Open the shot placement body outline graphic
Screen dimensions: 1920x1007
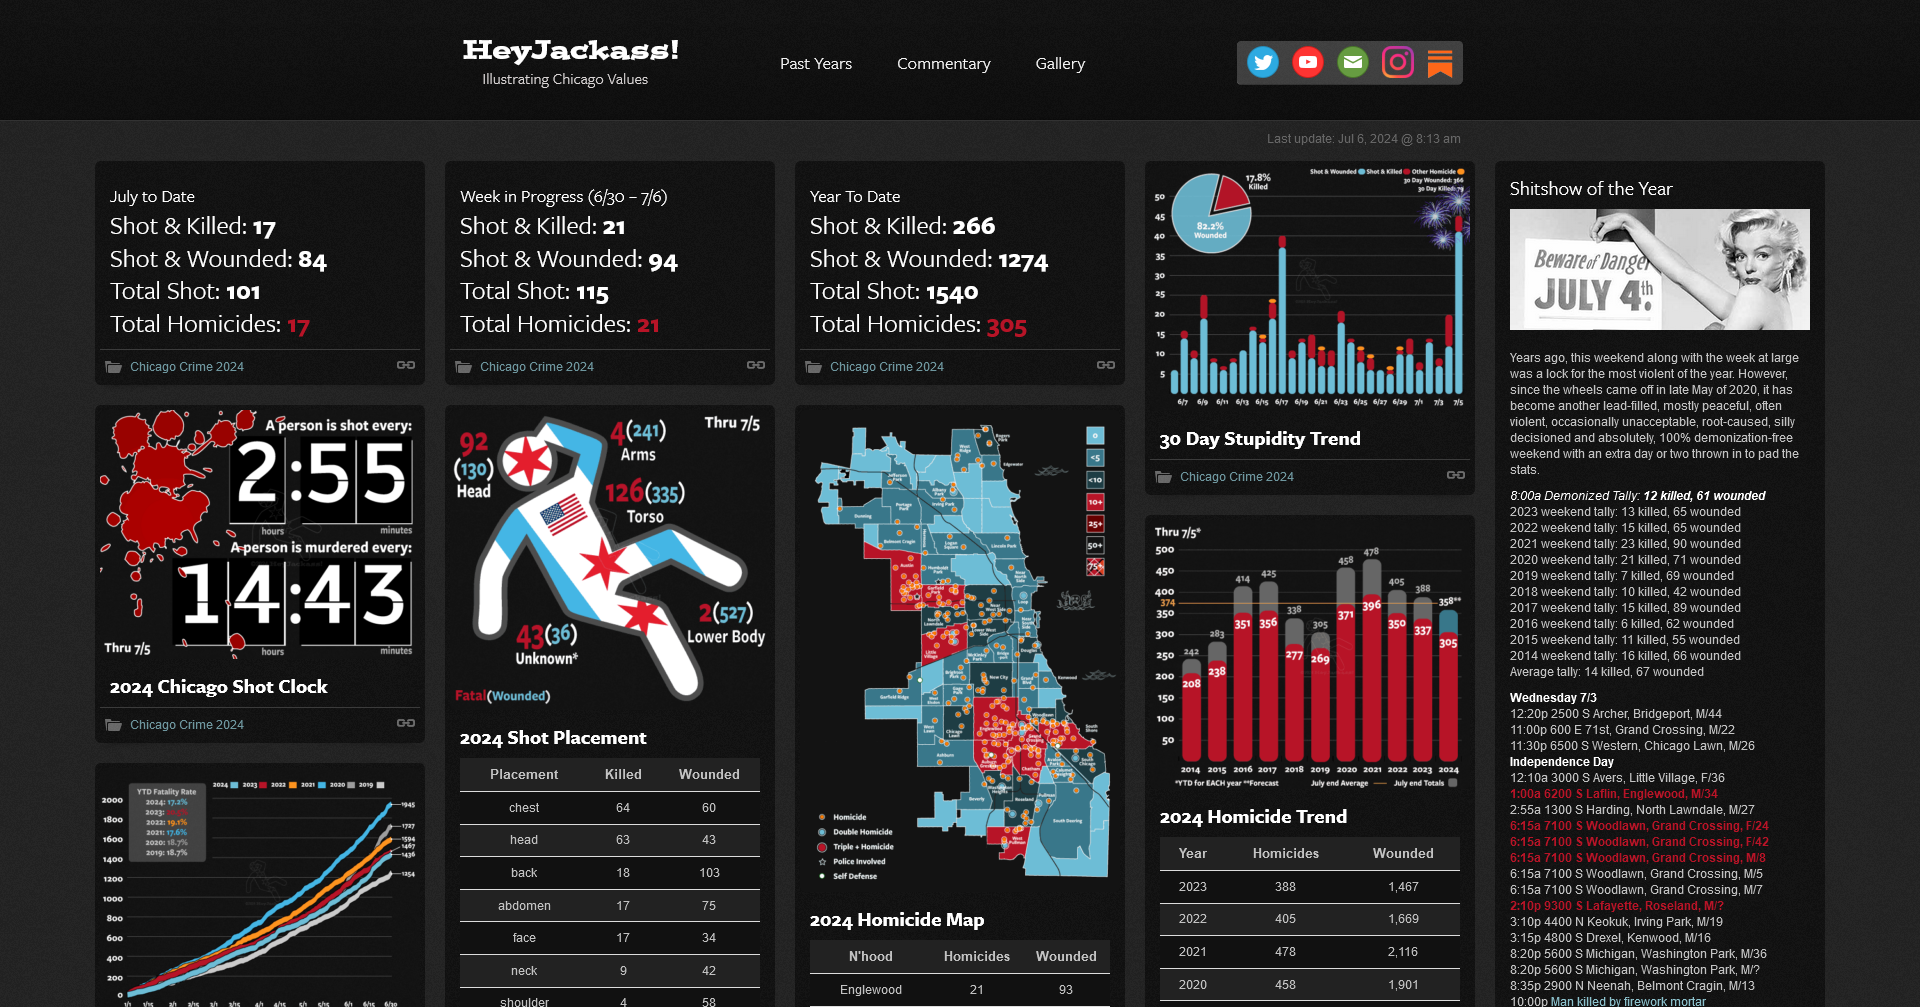click(610, 560)
